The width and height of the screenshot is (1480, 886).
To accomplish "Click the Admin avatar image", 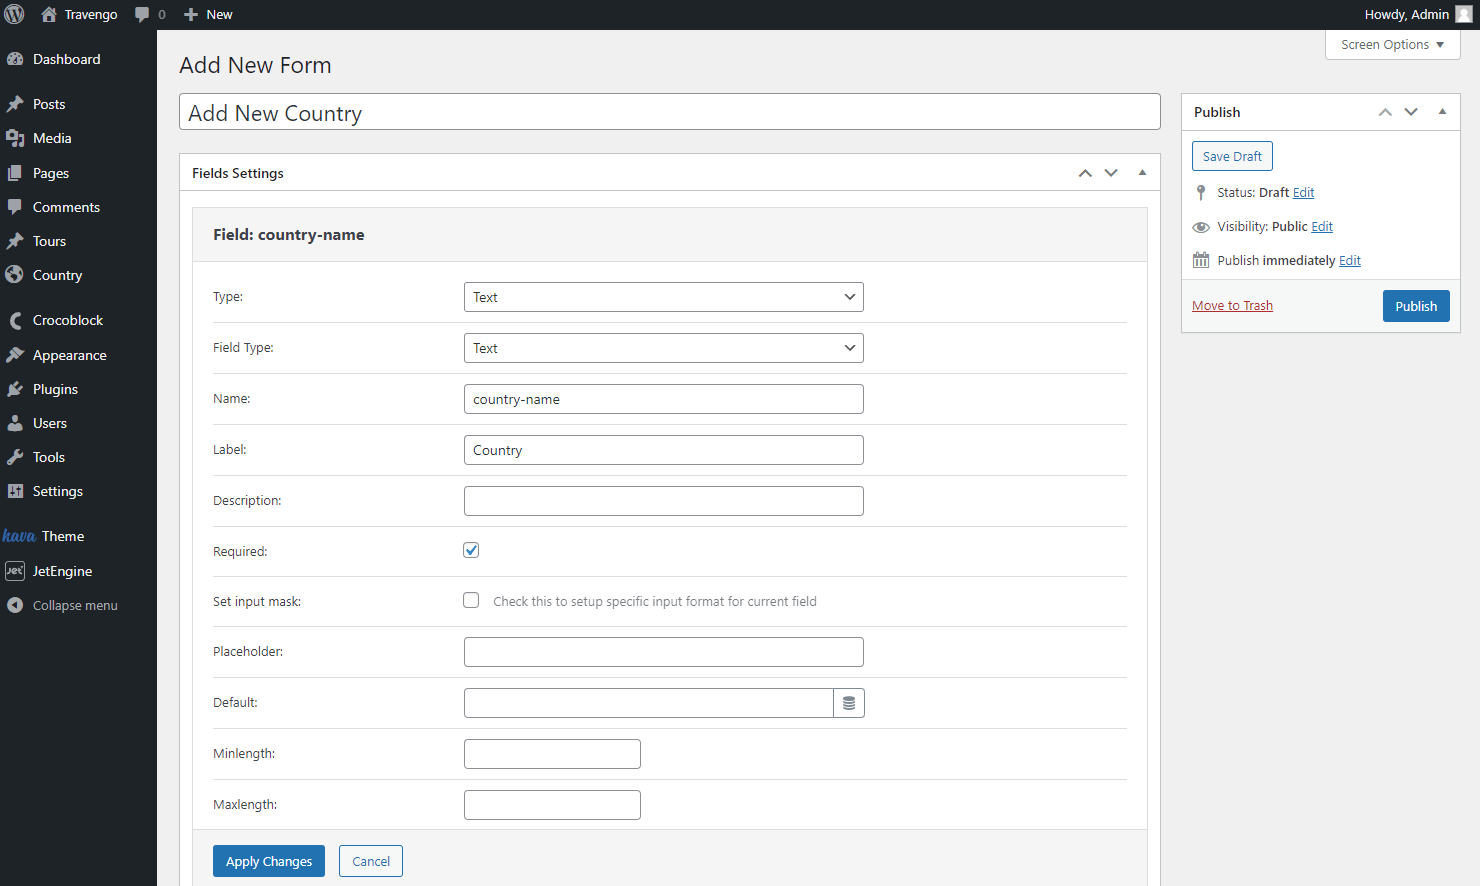I will pyautogui.click(x=1463, y=14).
